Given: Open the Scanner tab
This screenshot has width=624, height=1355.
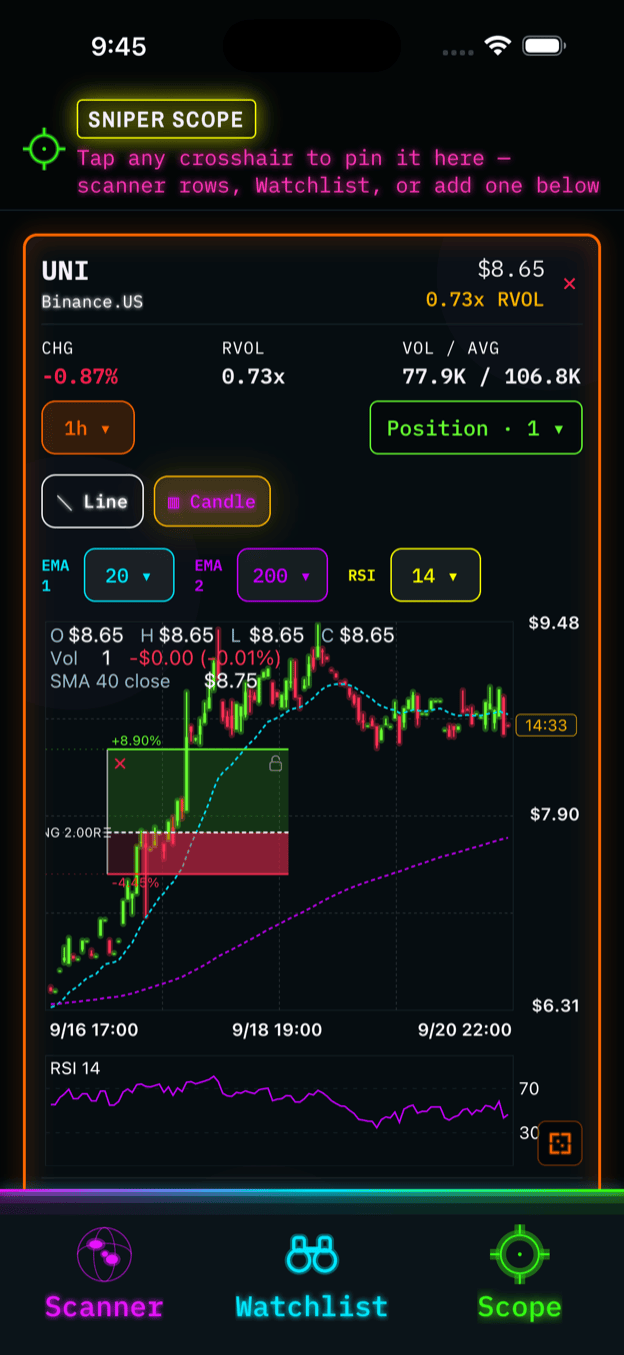Looking at the screenshot, I should pos(104,1274).
